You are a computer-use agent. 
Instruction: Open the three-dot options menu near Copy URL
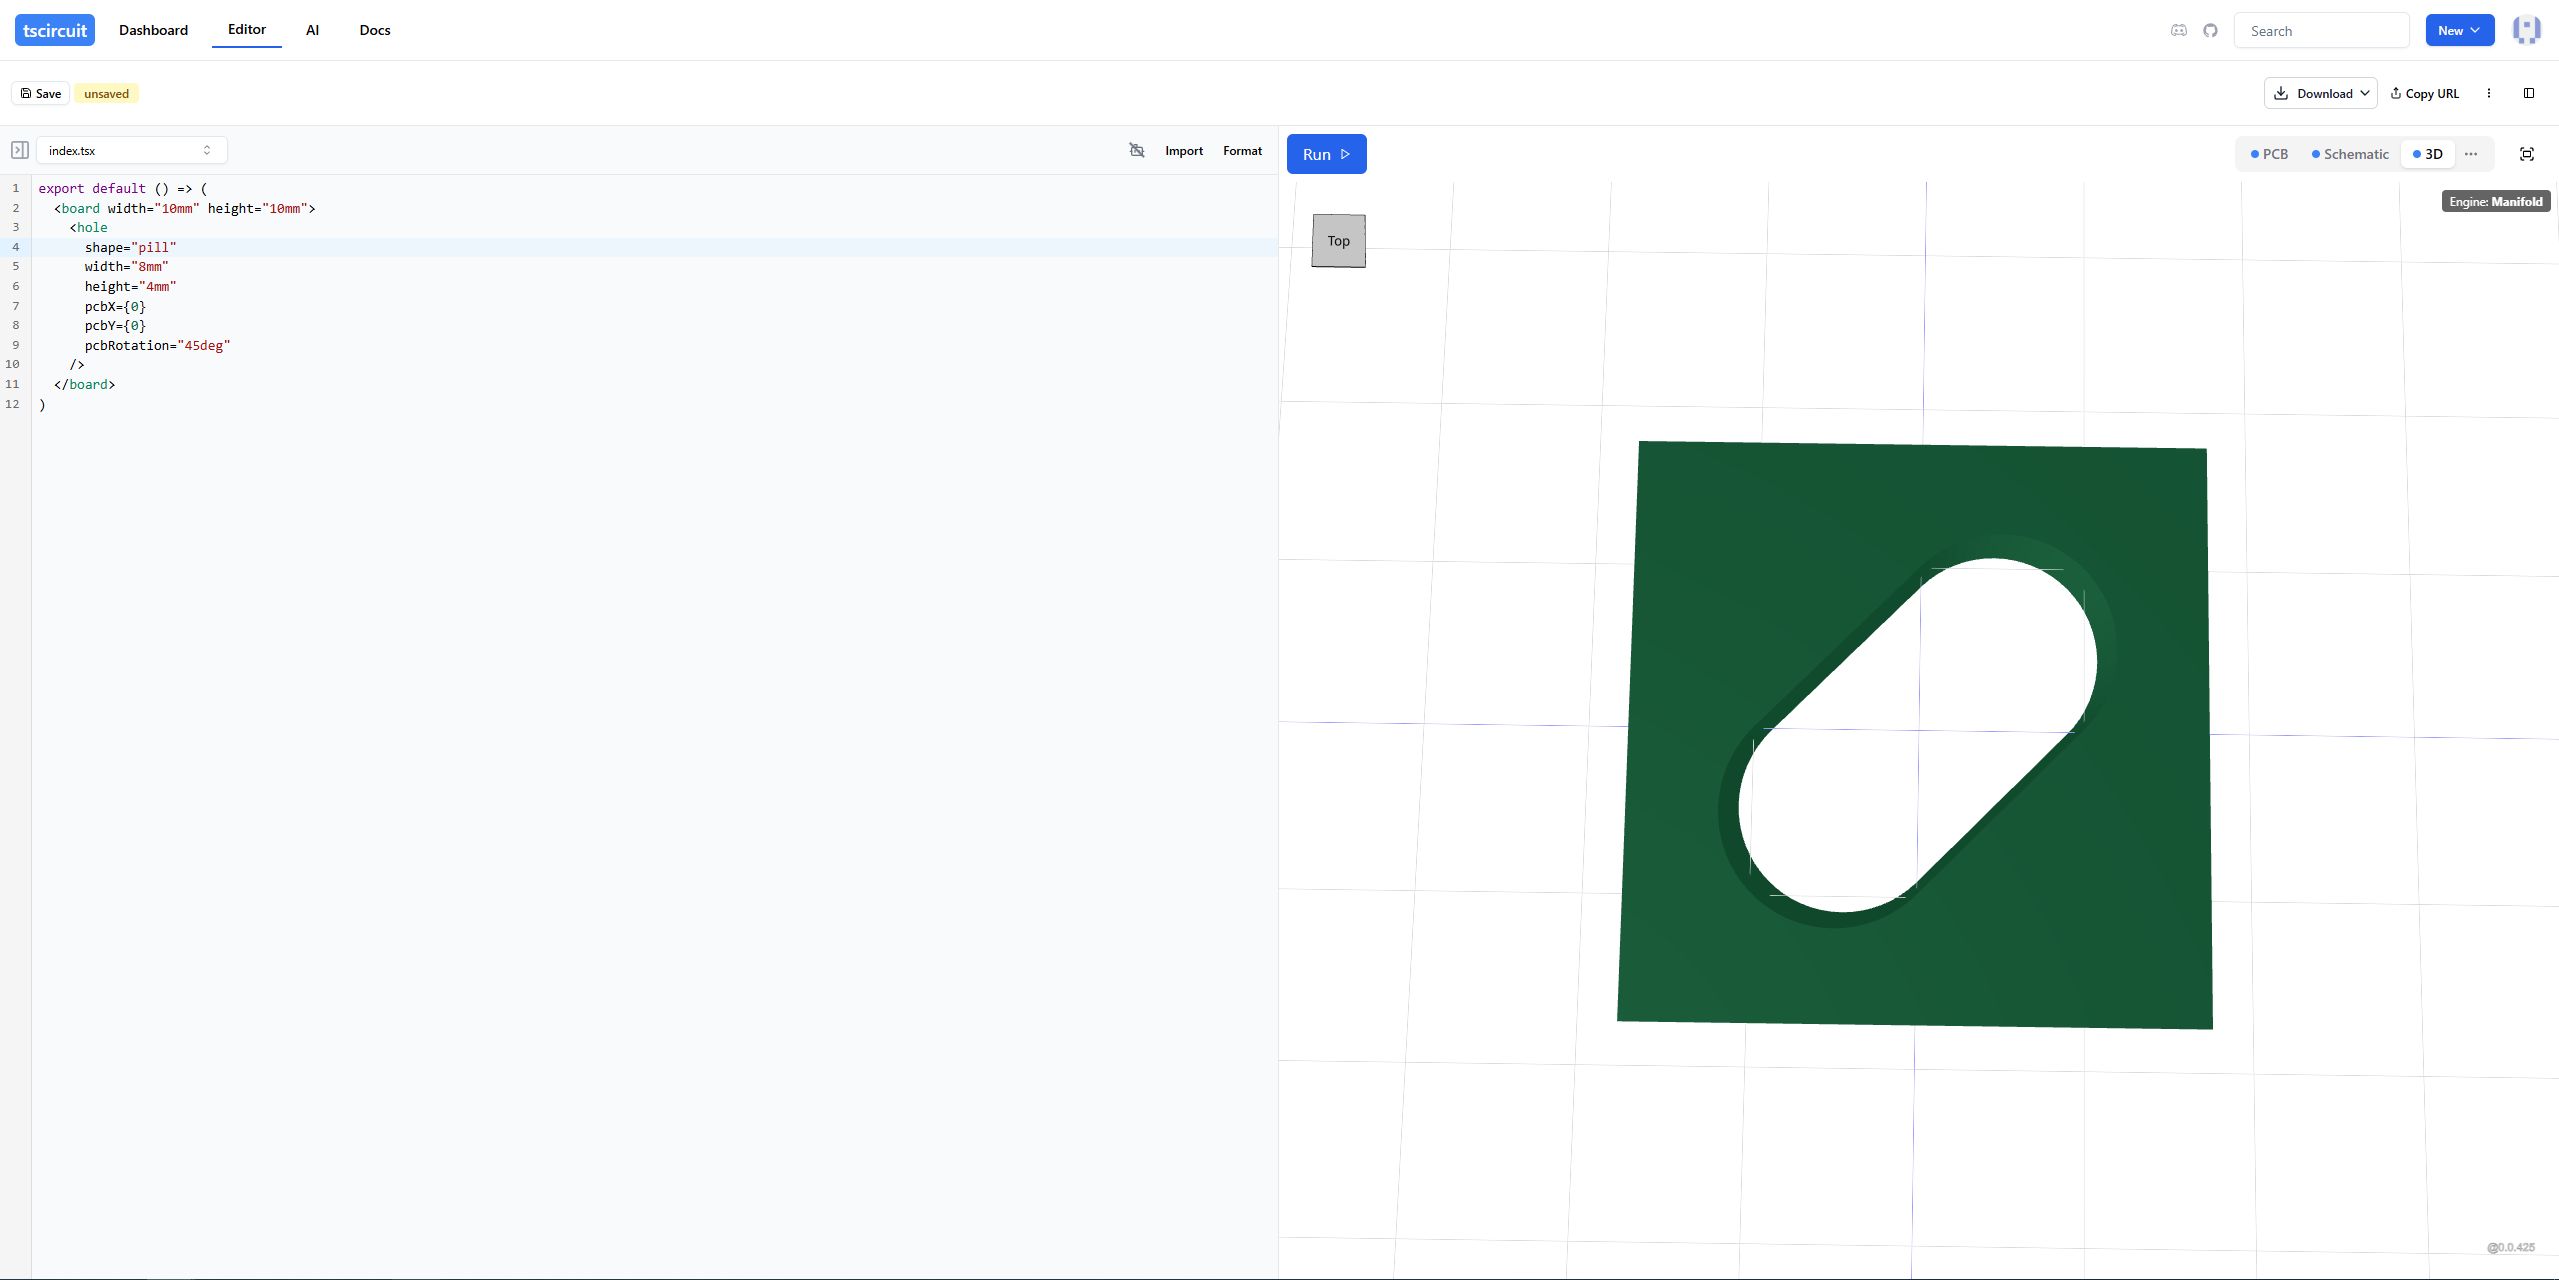point(2489,93)
